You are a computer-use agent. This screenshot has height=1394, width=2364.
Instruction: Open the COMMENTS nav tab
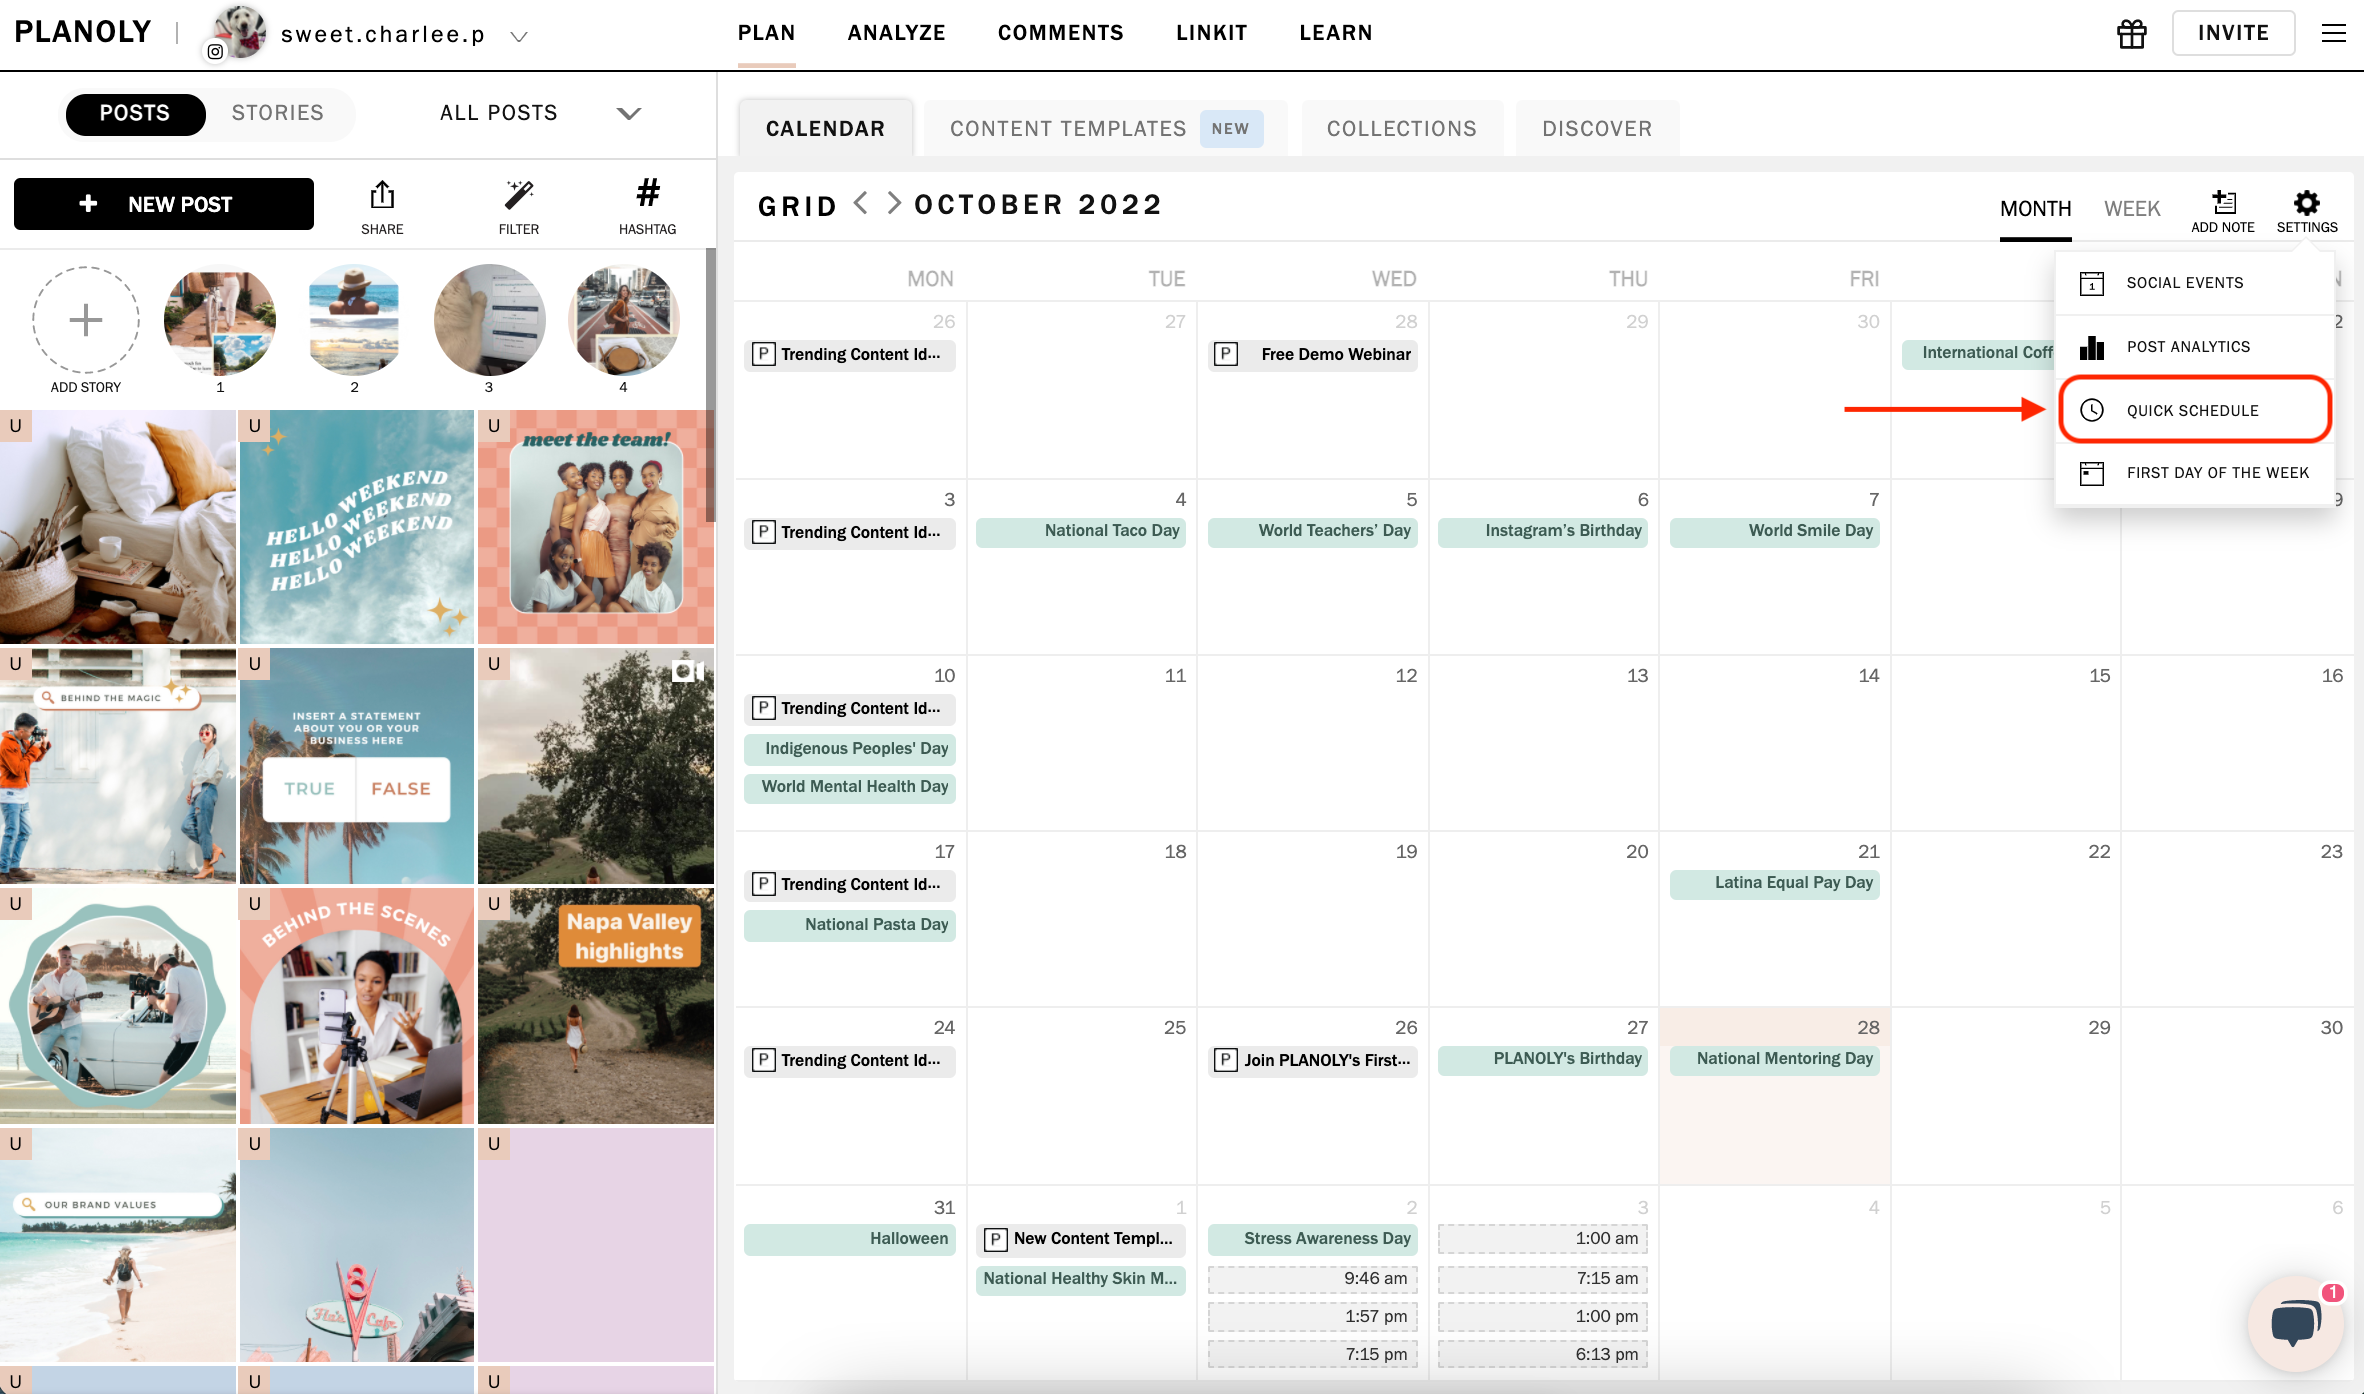point(1061,33)
